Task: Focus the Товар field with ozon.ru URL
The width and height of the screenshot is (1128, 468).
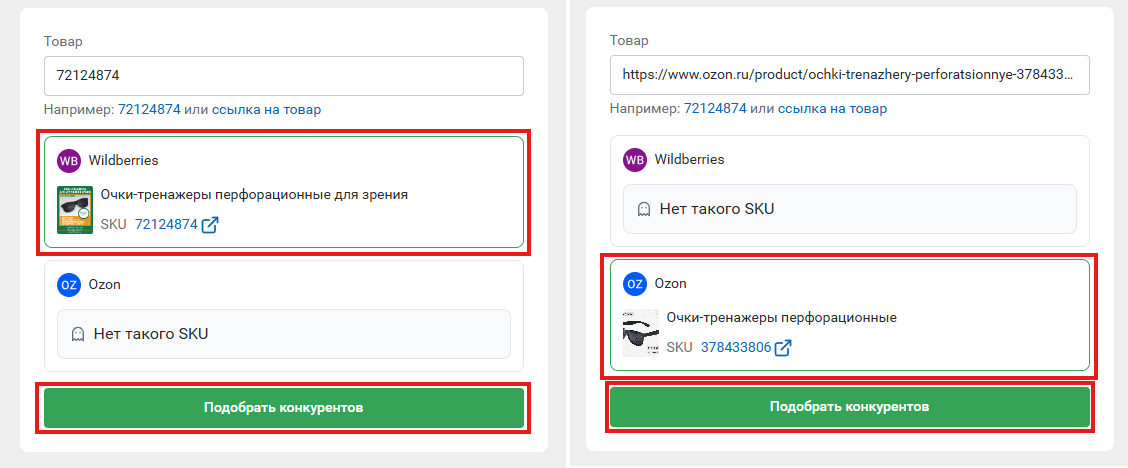Action: point(850,75)
